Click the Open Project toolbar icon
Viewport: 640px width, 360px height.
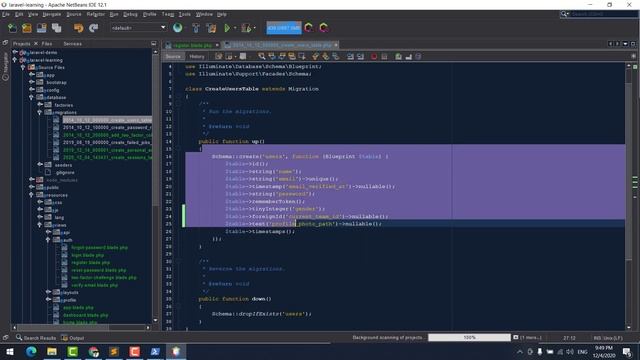click(x=42, y=28)
